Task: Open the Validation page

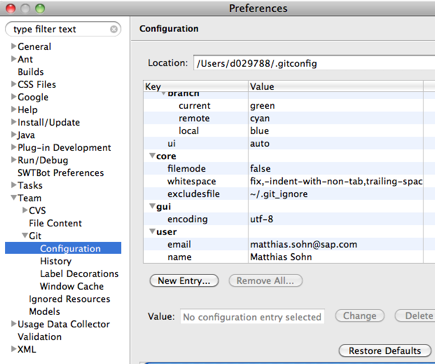Action: tap(39, 337)
